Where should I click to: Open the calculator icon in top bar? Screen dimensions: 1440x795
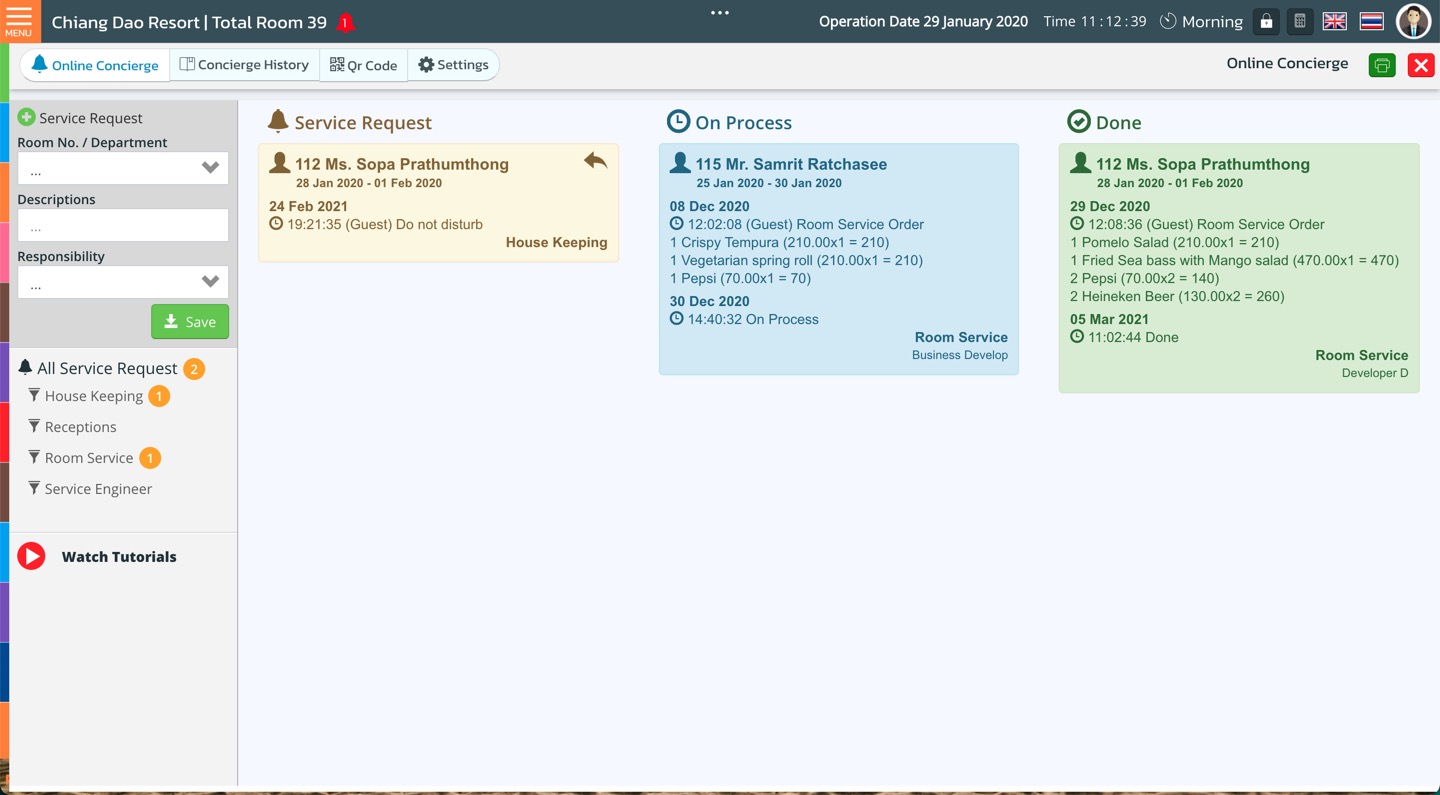(x=1300, y=22)
